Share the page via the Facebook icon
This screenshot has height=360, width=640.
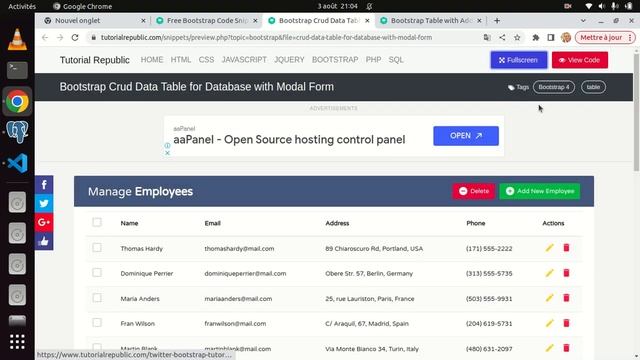click(44, 185)
